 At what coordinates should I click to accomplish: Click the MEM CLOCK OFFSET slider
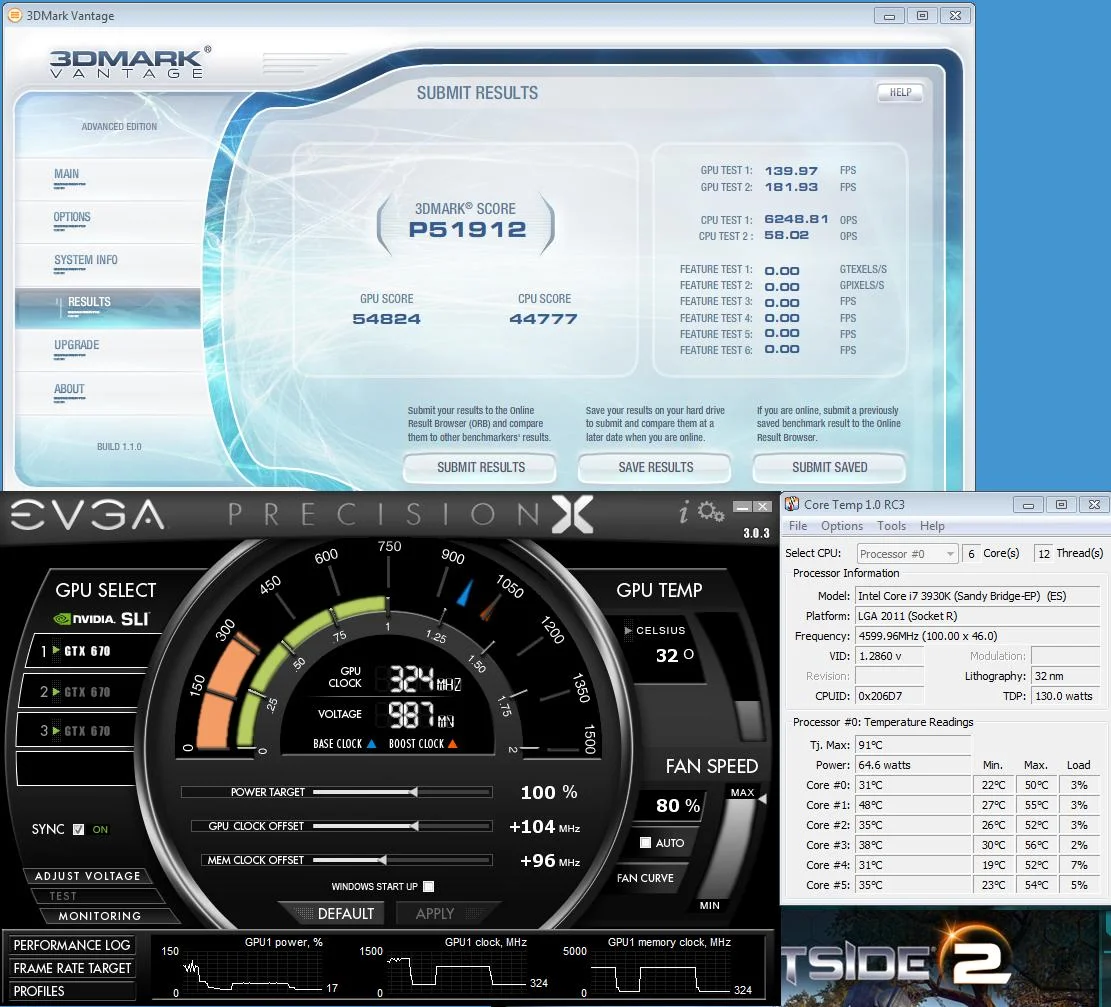[x=402, y=860]
